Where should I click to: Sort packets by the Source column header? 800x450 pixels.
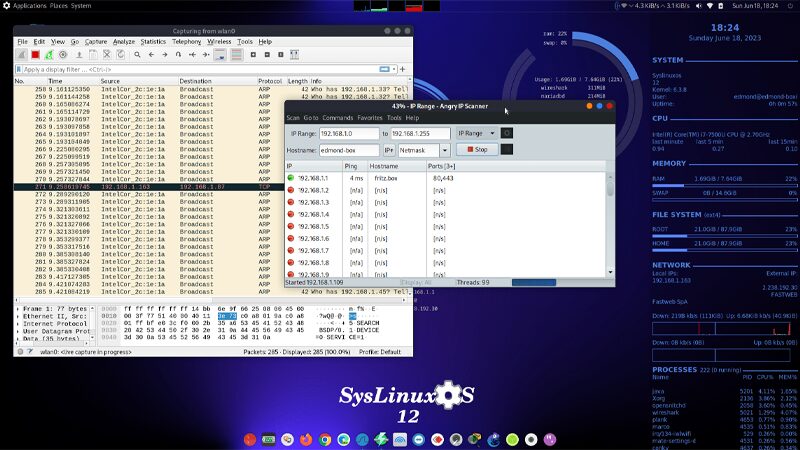tap(138, 81)
